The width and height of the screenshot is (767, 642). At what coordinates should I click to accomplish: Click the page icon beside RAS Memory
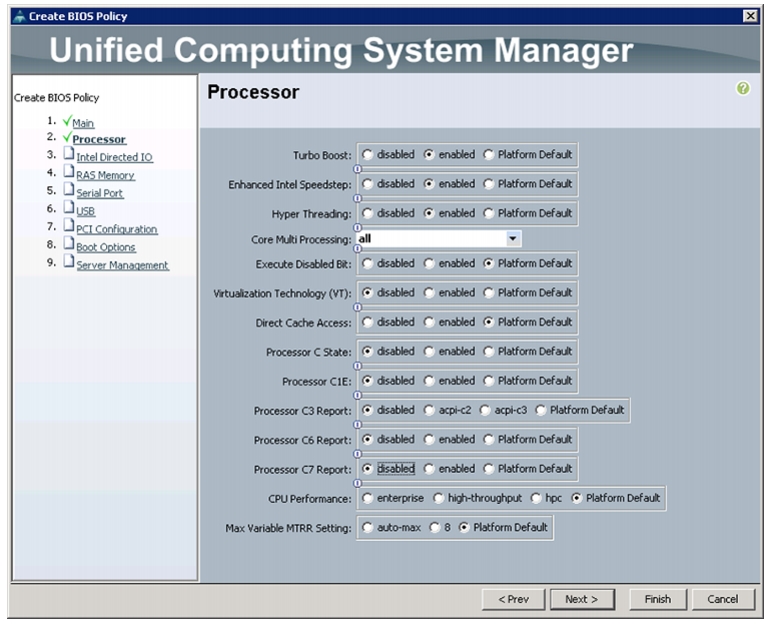pos(69,172)
